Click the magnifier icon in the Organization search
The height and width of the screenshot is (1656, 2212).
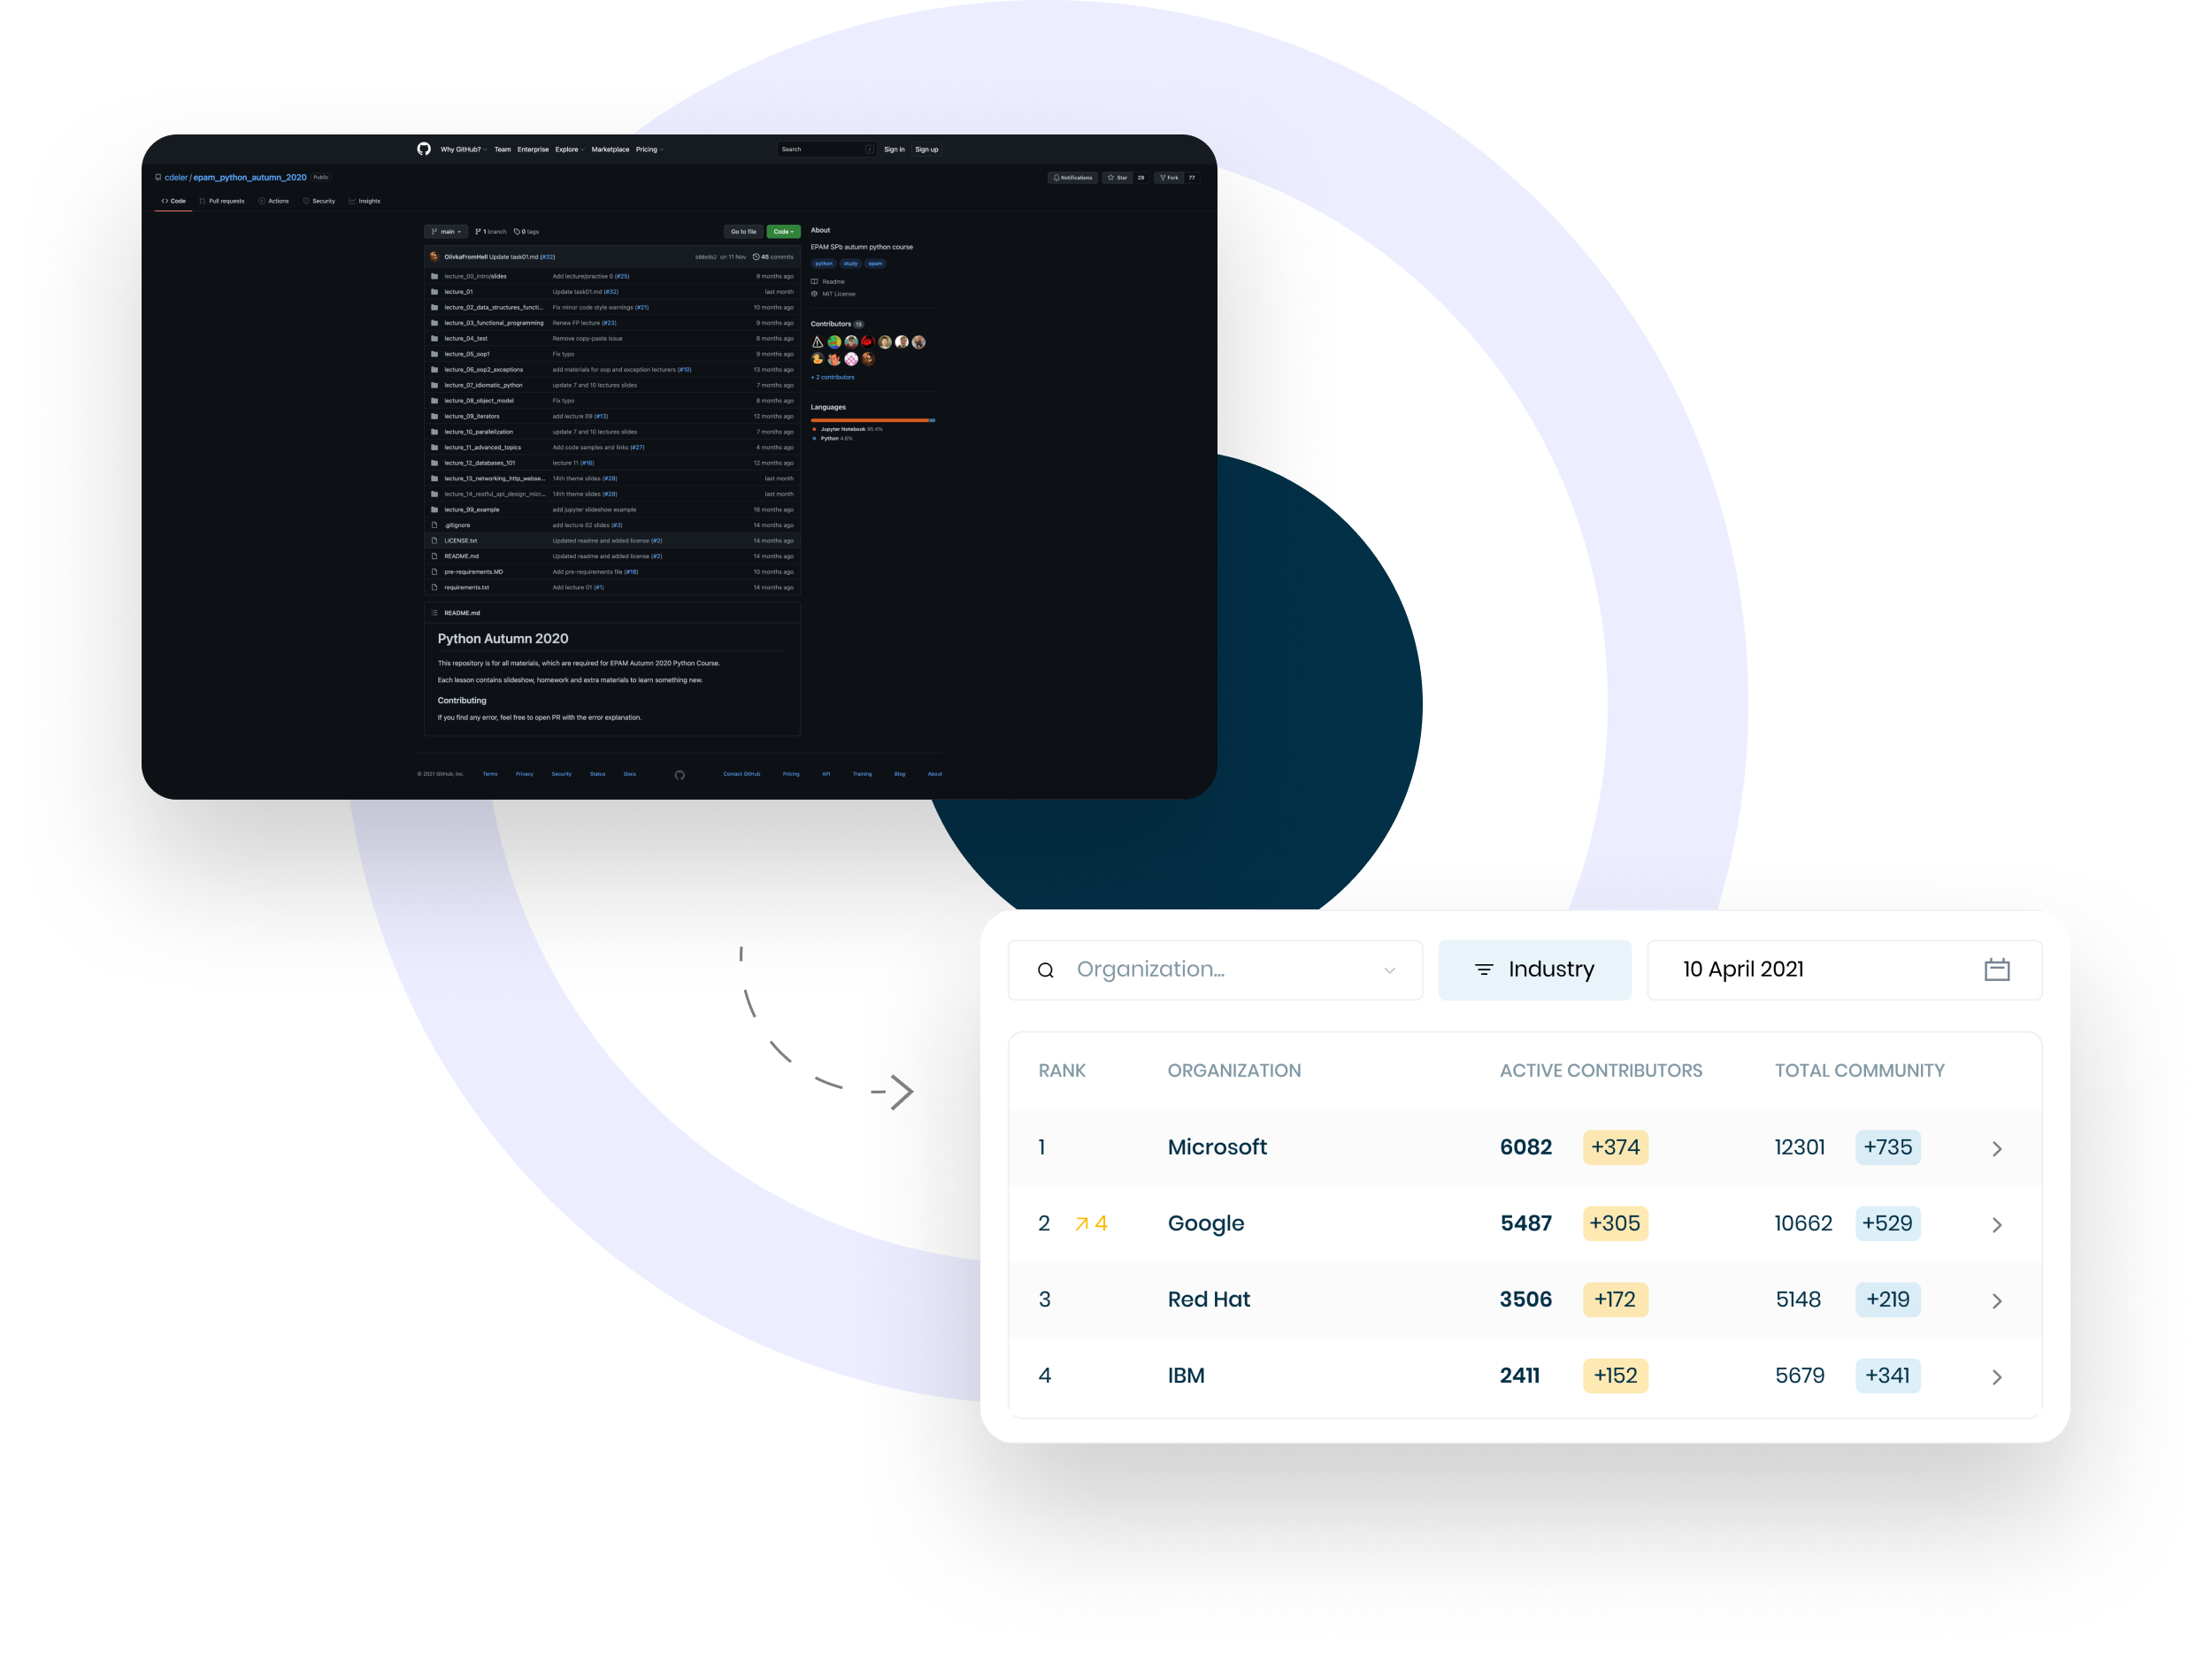pyautogui.click(x=1046, y=969)
